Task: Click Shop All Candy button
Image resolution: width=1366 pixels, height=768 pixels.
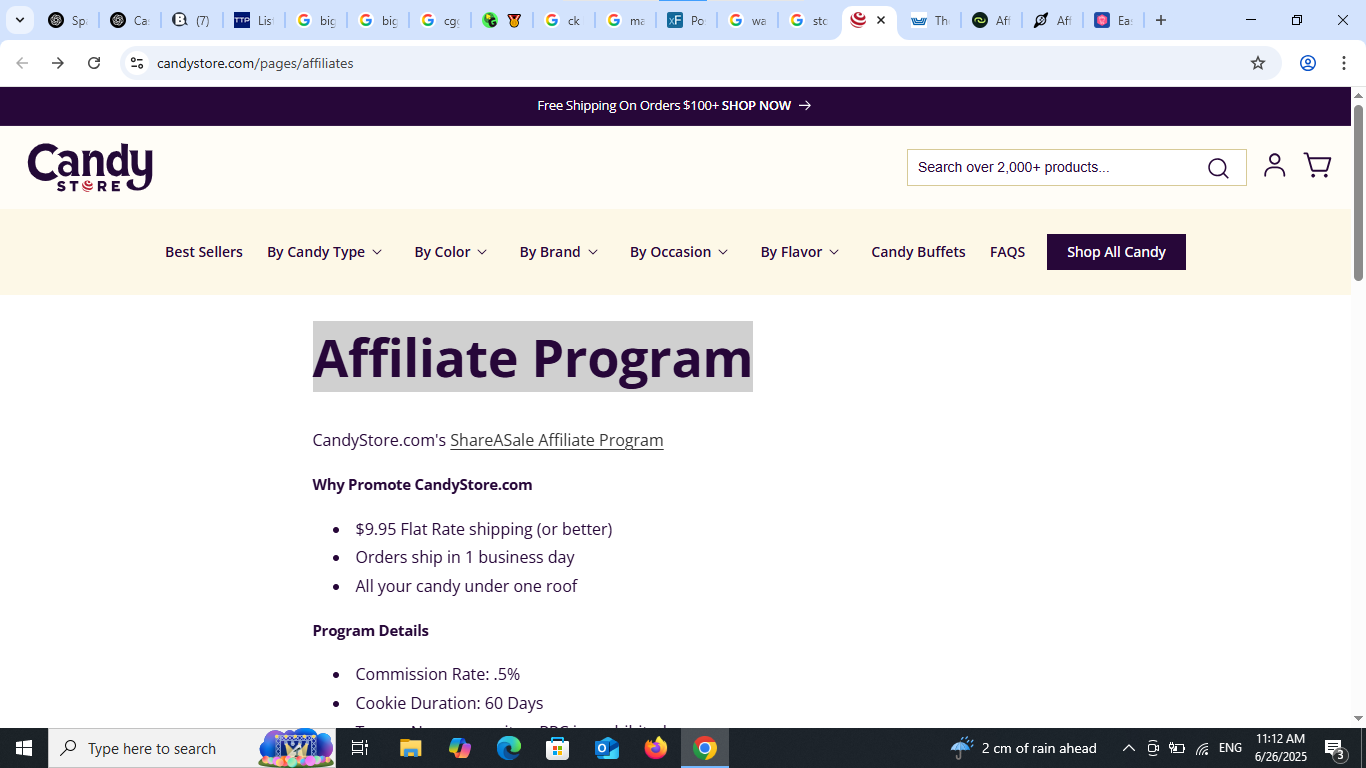Action: [x=1116, y=252]
